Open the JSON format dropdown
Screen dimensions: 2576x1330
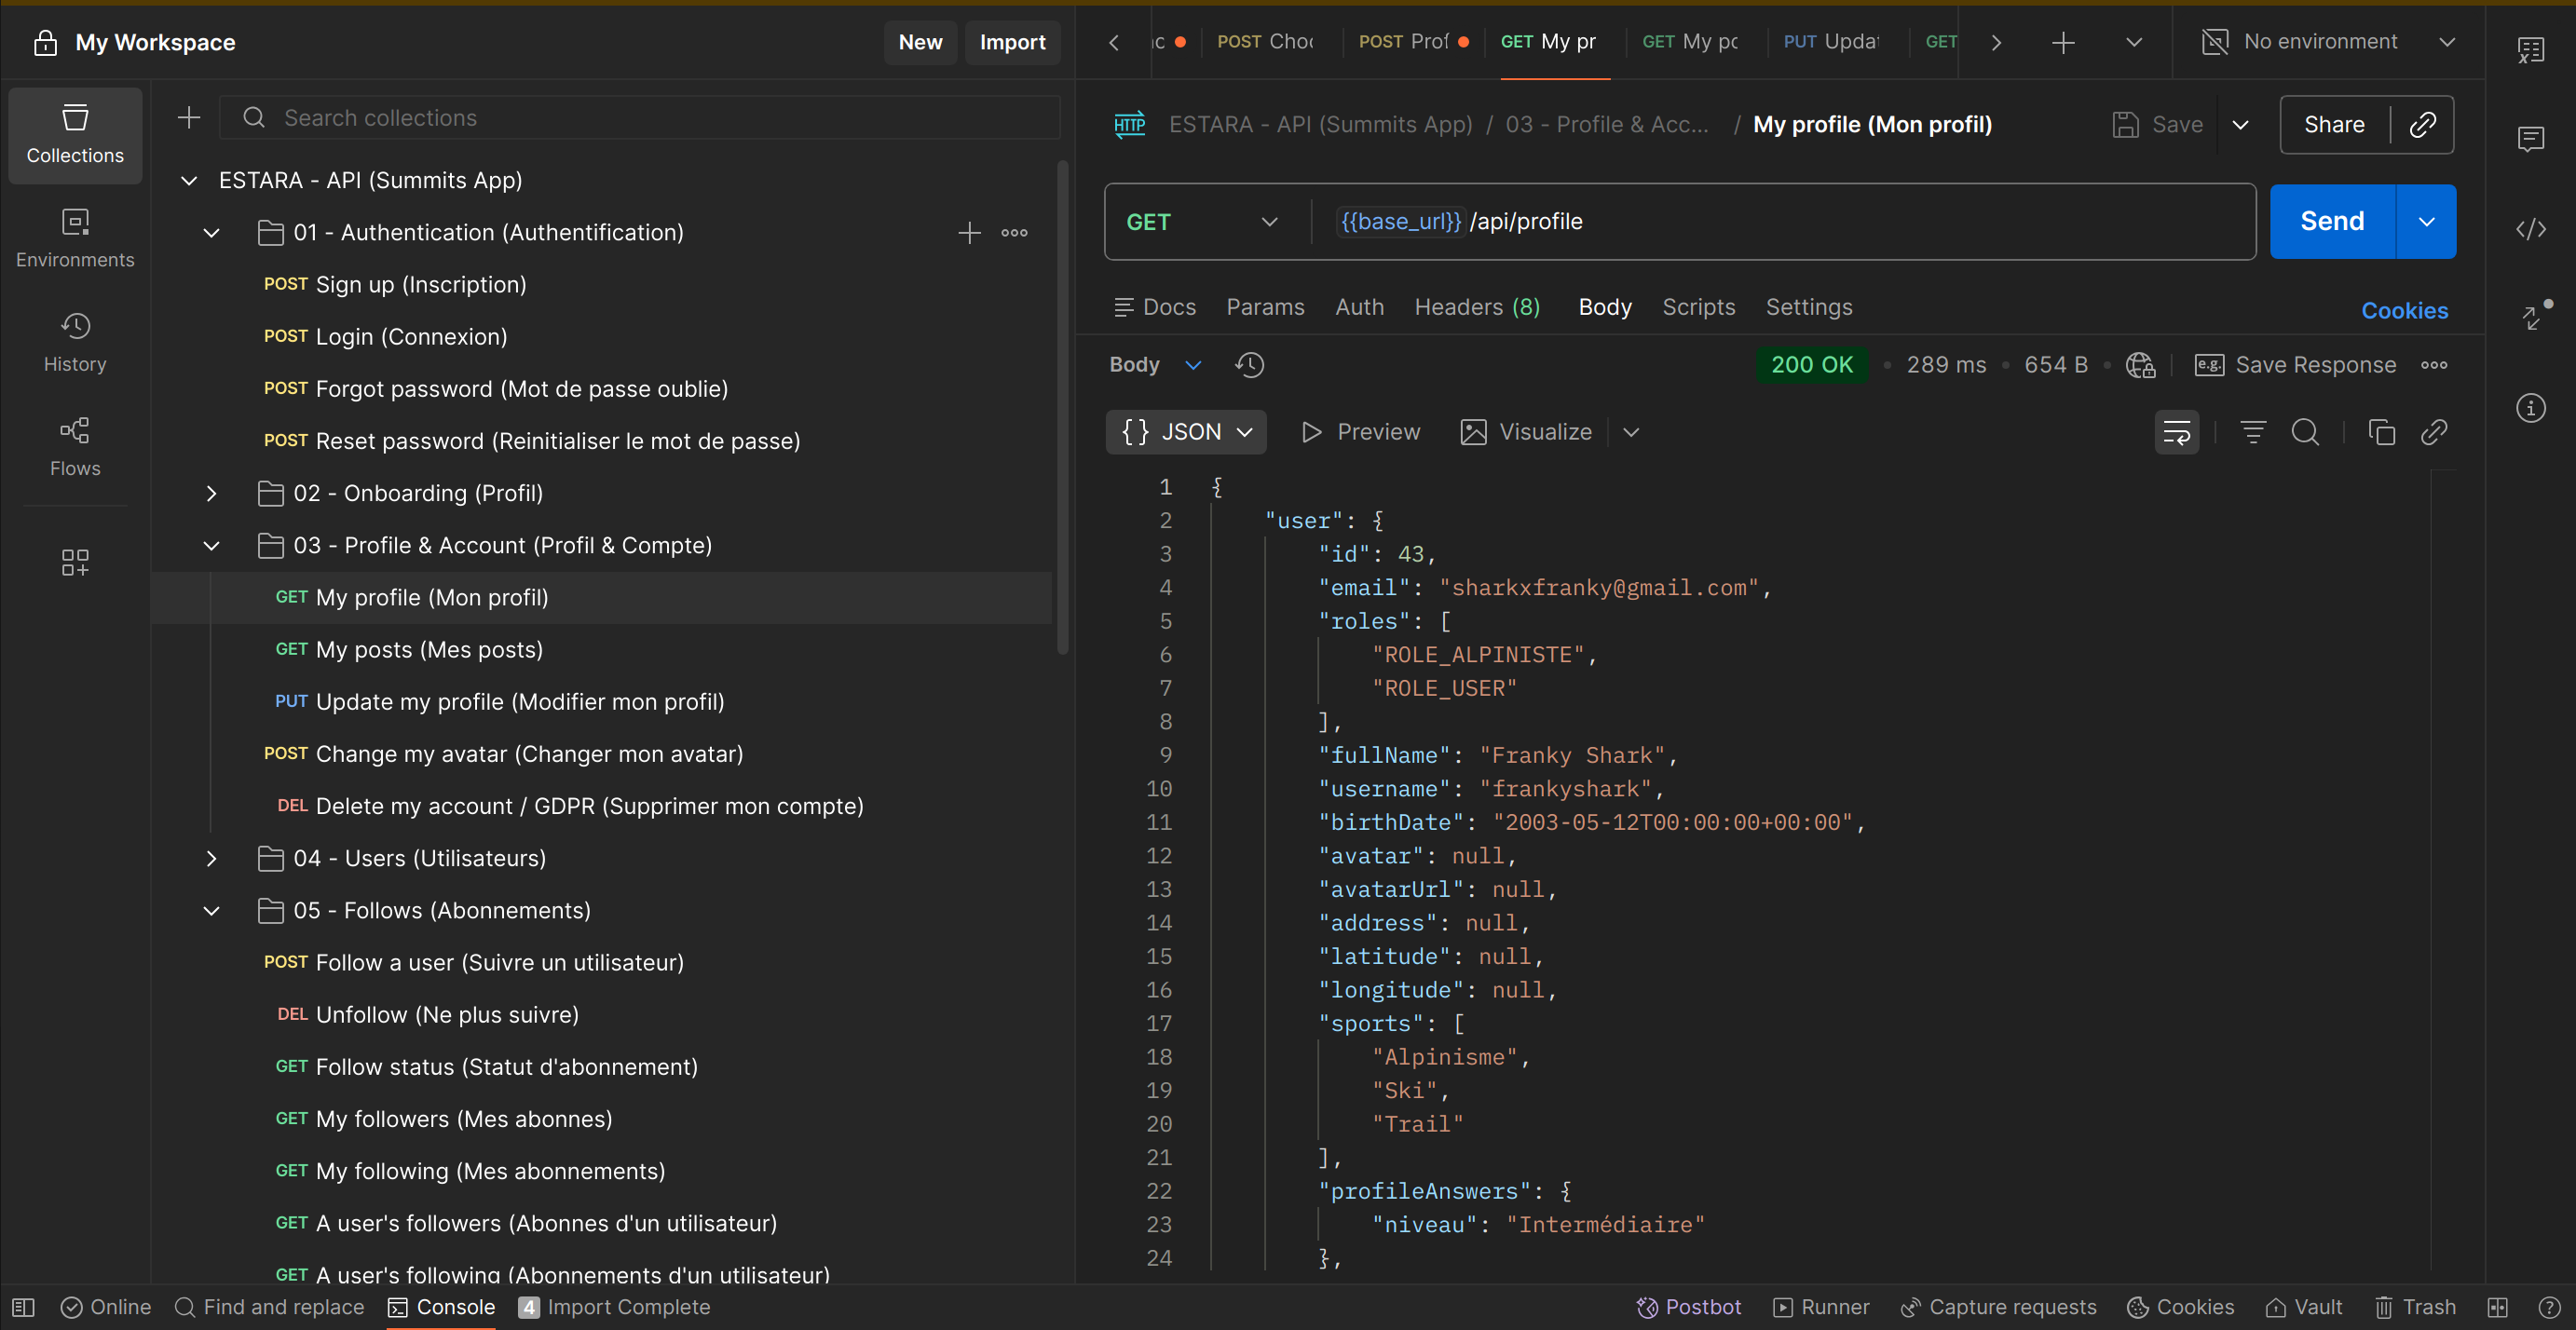tap(1186, 432)
